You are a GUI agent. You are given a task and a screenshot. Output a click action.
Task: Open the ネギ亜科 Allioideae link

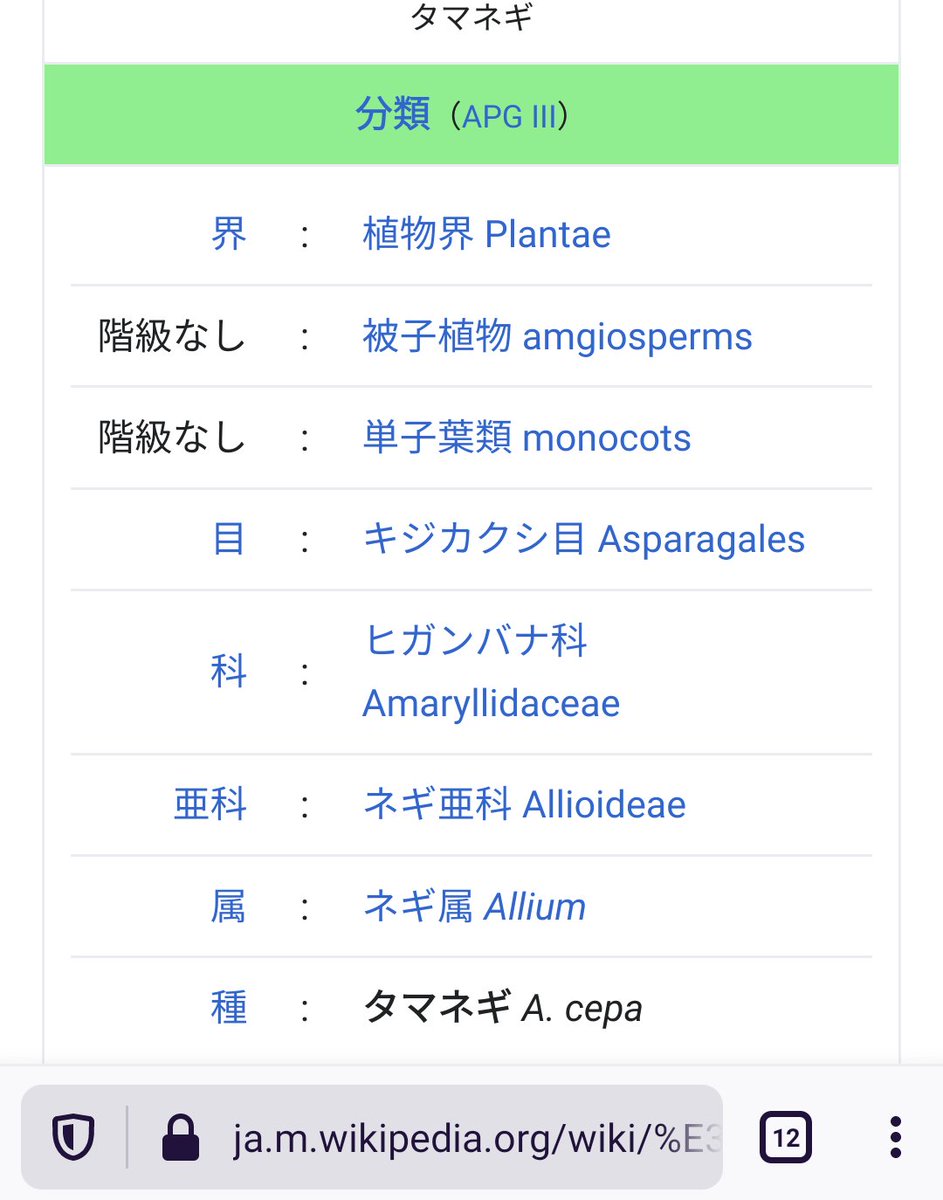[524, 805]
